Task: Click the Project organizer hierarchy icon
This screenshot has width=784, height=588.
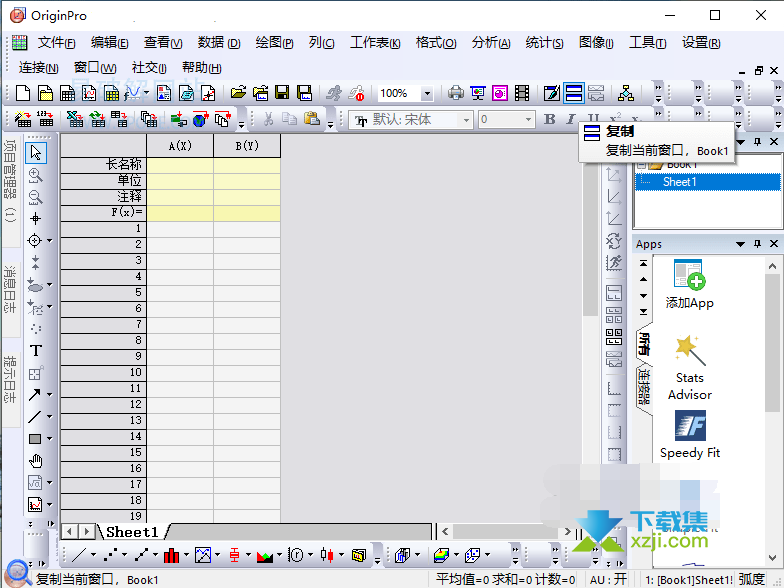Action: pos(626,93)
